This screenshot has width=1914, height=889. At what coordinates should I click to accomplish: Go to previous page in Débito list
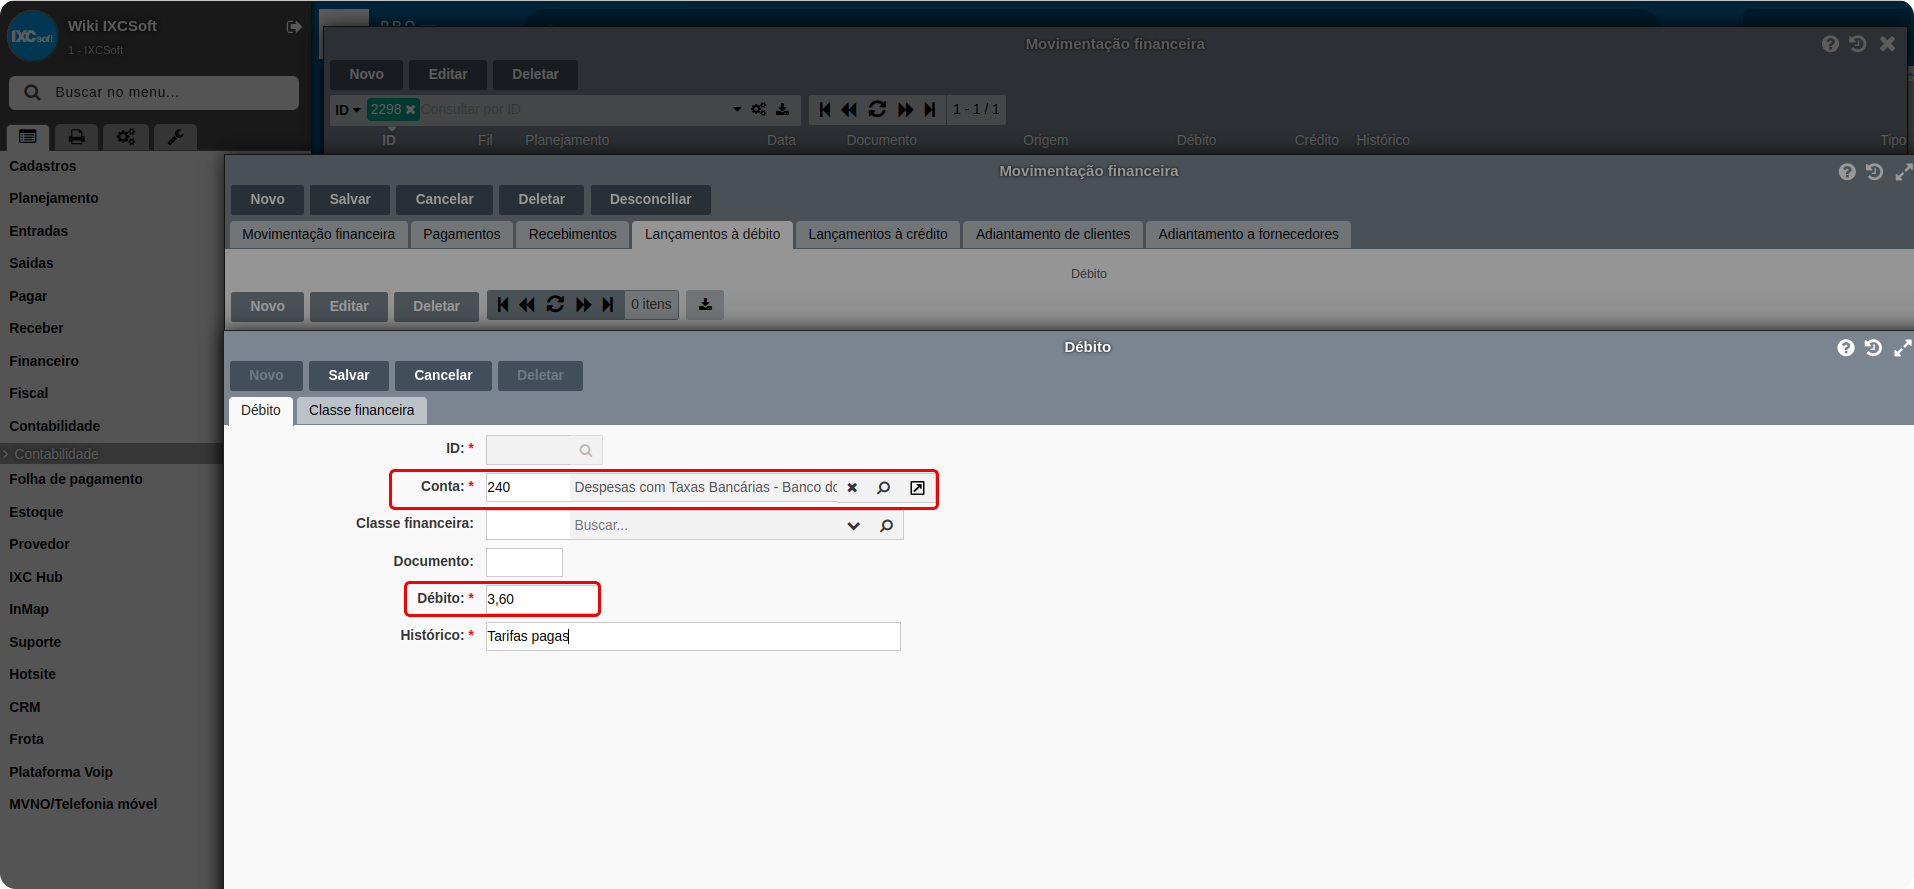[527, 304]
